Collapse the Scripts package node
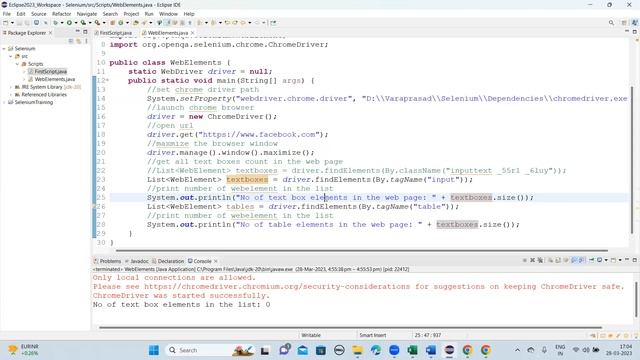The image size is (640, 360). [17, 64]
